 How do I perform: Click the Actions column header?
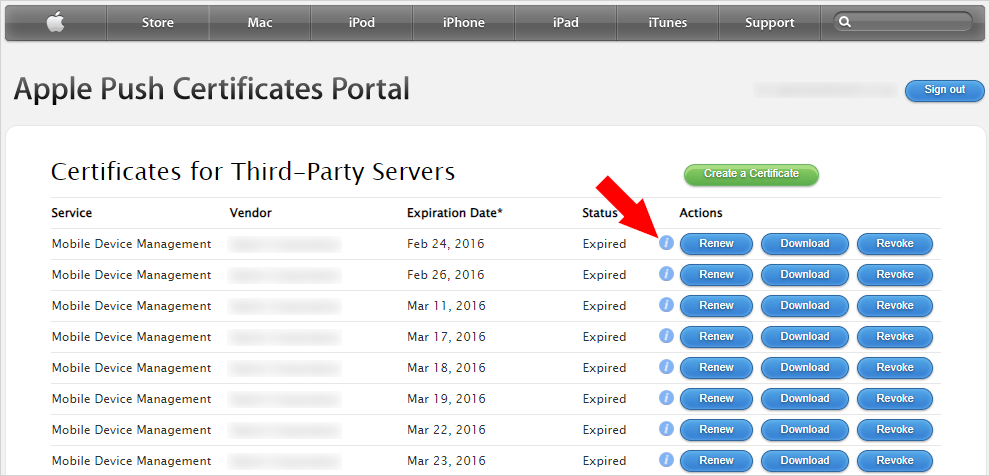[x=701, y=213]
